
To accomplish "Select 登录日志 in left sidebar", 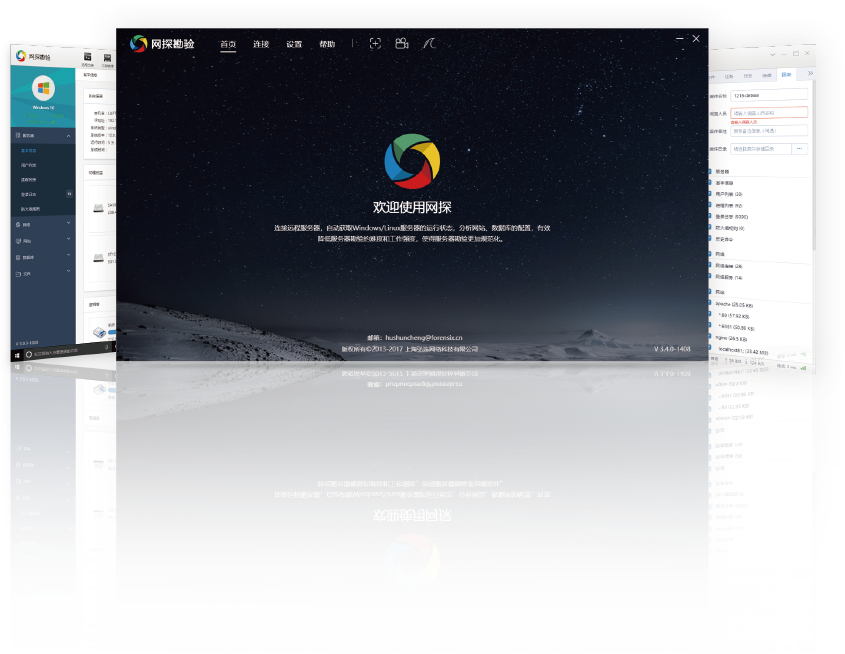I will click(29, 194).
